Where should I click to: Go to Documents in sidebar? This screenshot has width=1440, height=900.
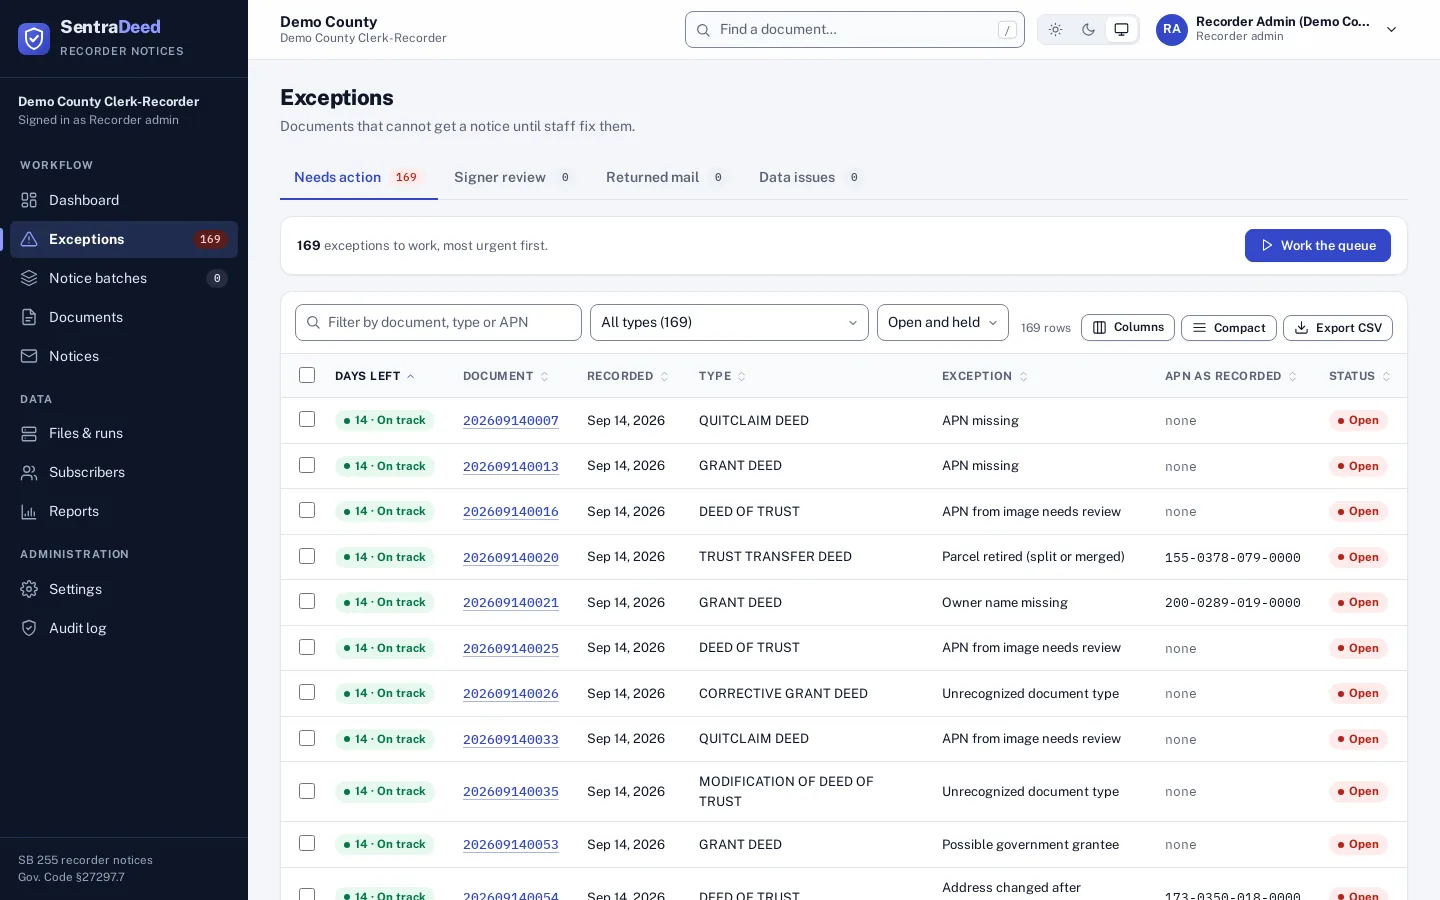click(124, 317)
